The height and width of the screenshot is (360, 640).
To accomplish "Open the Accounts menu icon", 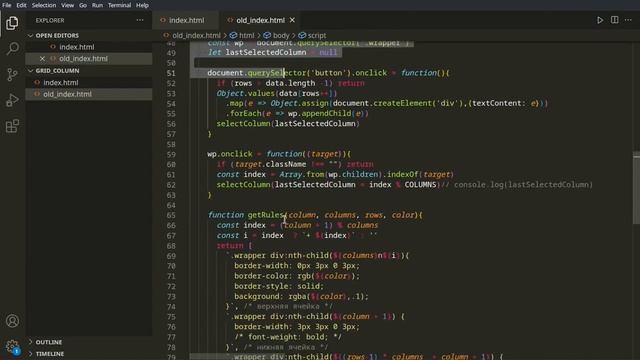I will tap(12, 321).
